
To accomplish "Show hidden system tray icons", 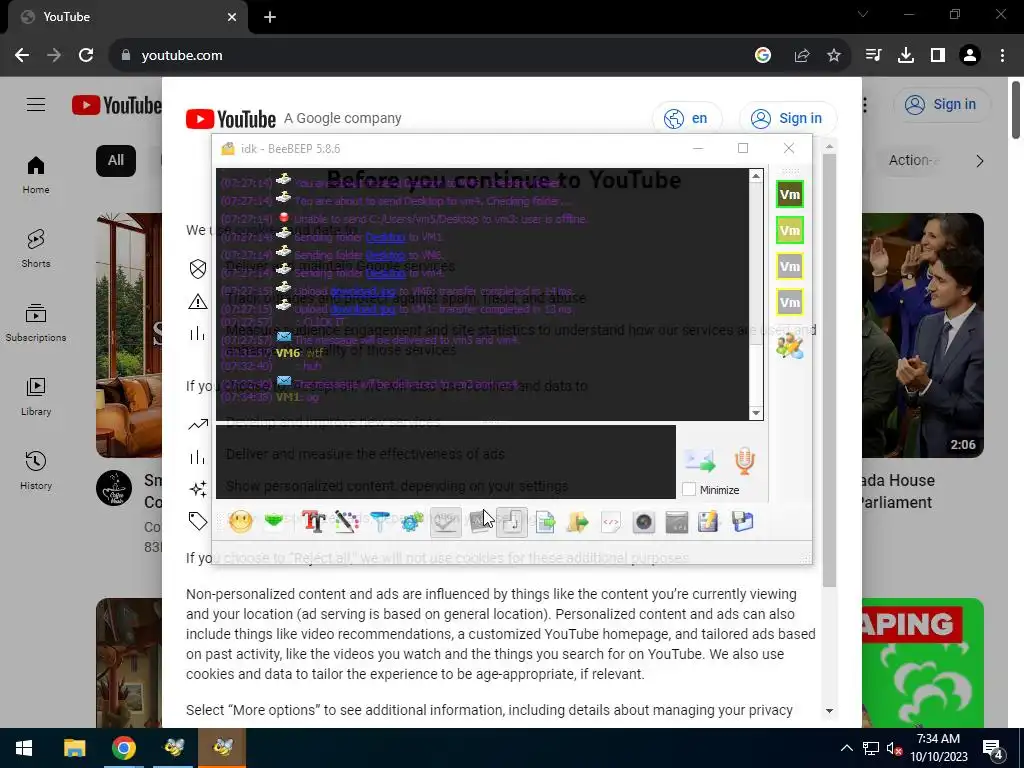I will coord(846,748).
